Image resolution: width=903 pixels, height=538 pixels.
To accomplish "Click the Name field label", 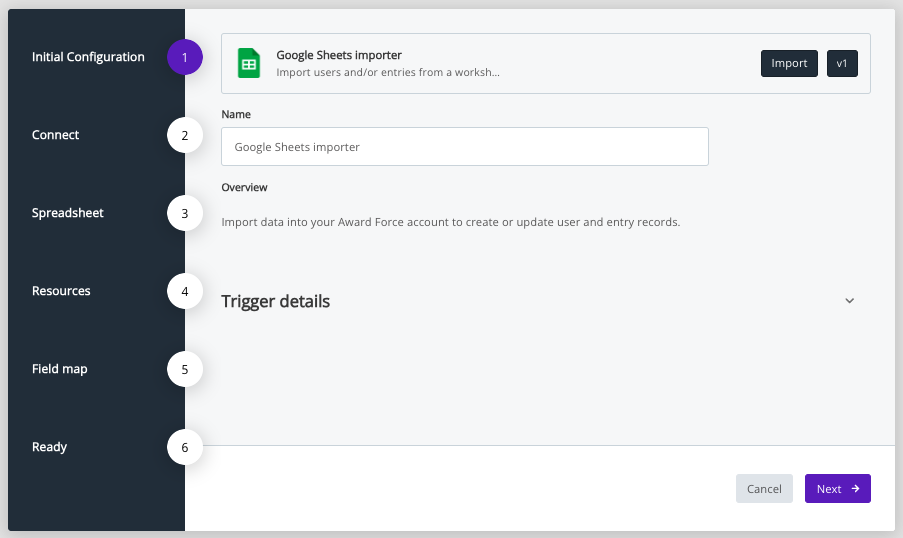I will tap(236, 114).
